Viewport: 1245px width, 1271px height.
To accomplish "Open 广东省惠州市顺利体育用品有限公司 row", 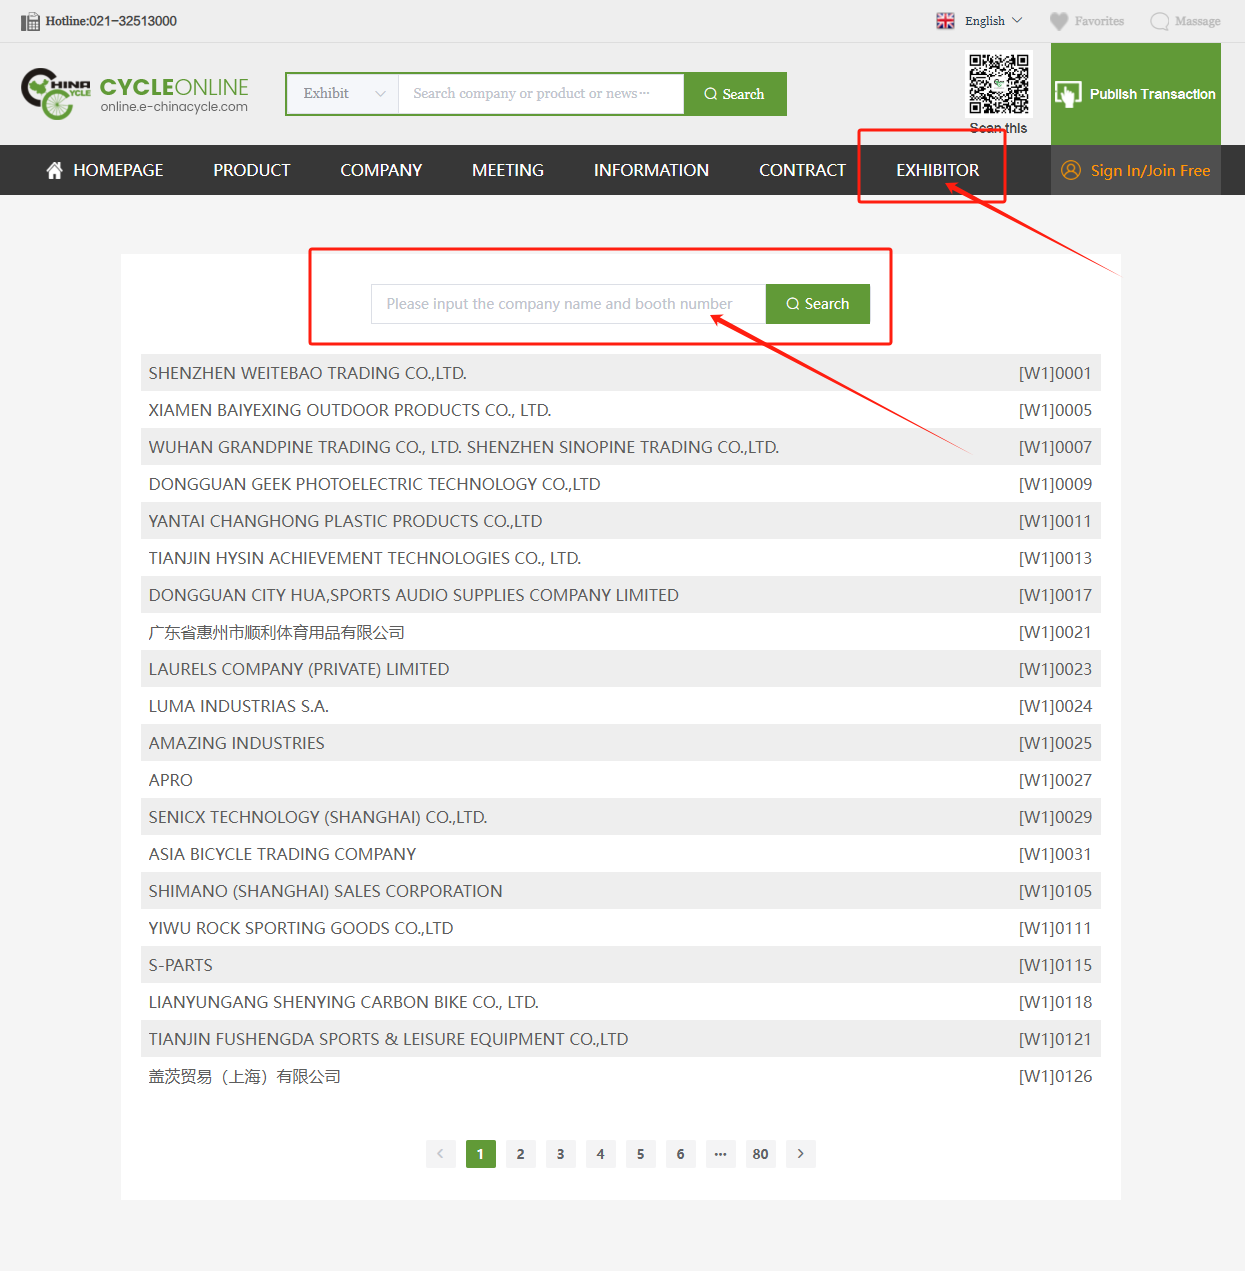I will point(620,632).
